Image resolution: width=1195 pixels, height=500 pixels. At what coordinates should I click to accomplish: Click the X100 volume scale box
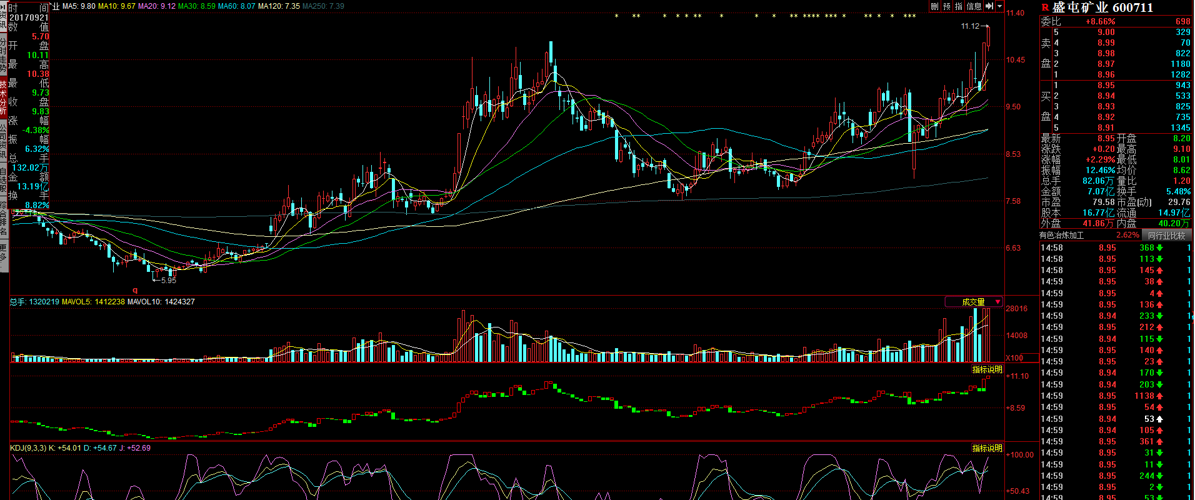coord(1014,357)
